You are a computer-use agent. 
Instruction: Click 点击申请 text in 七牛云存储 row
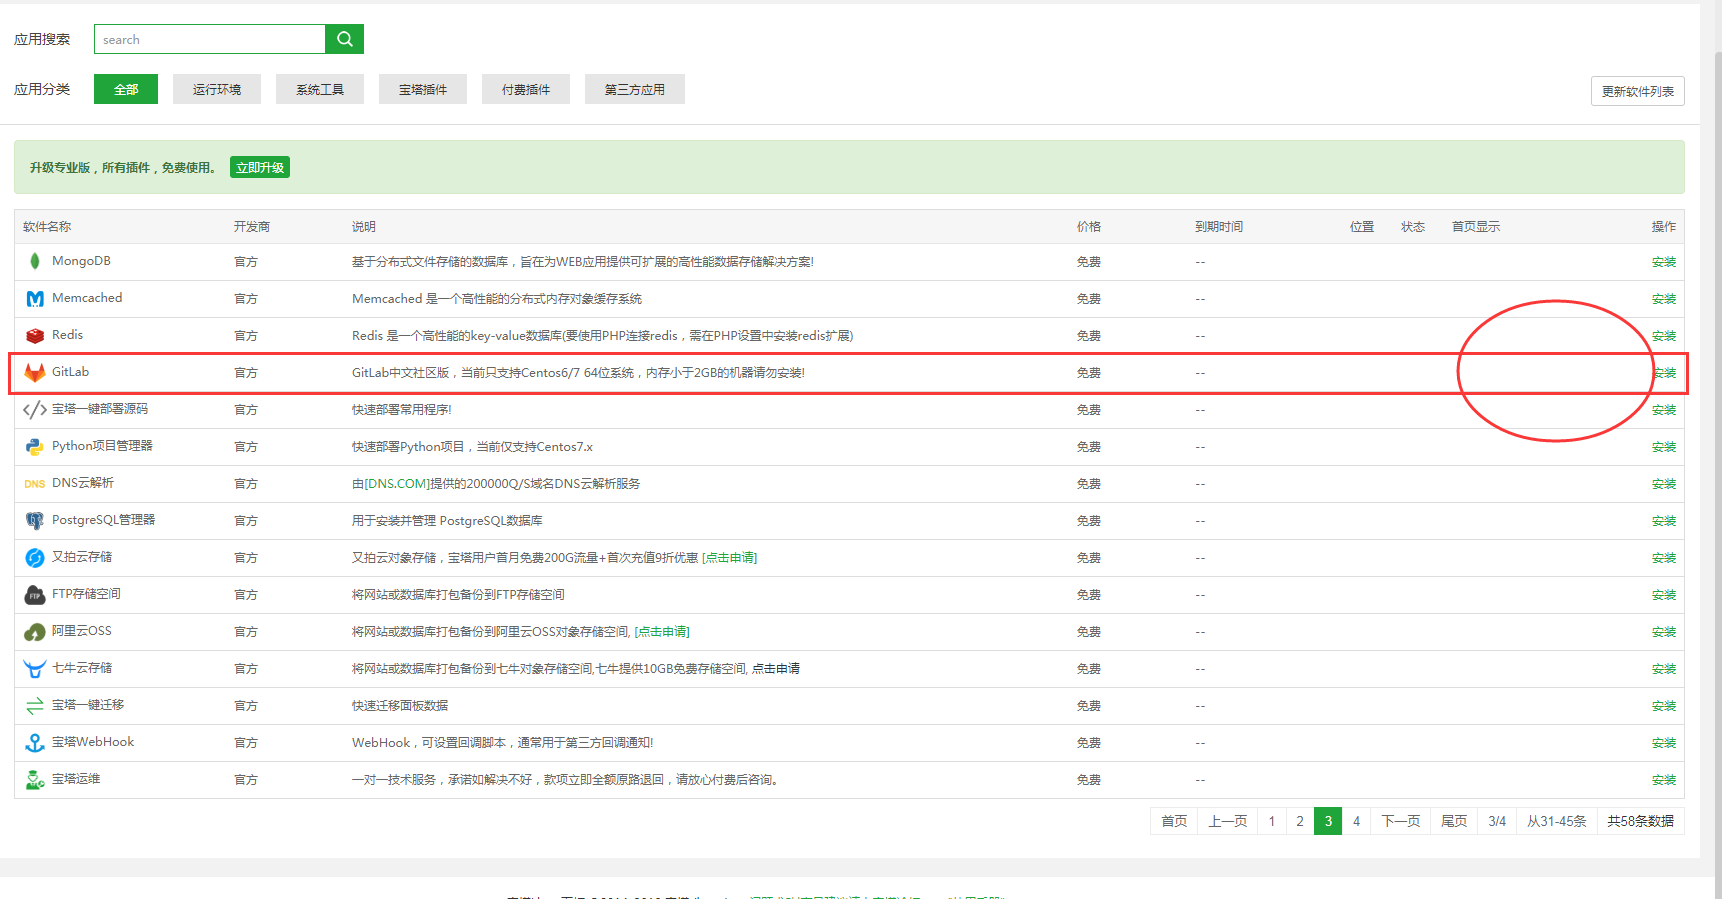coord(776,669)
